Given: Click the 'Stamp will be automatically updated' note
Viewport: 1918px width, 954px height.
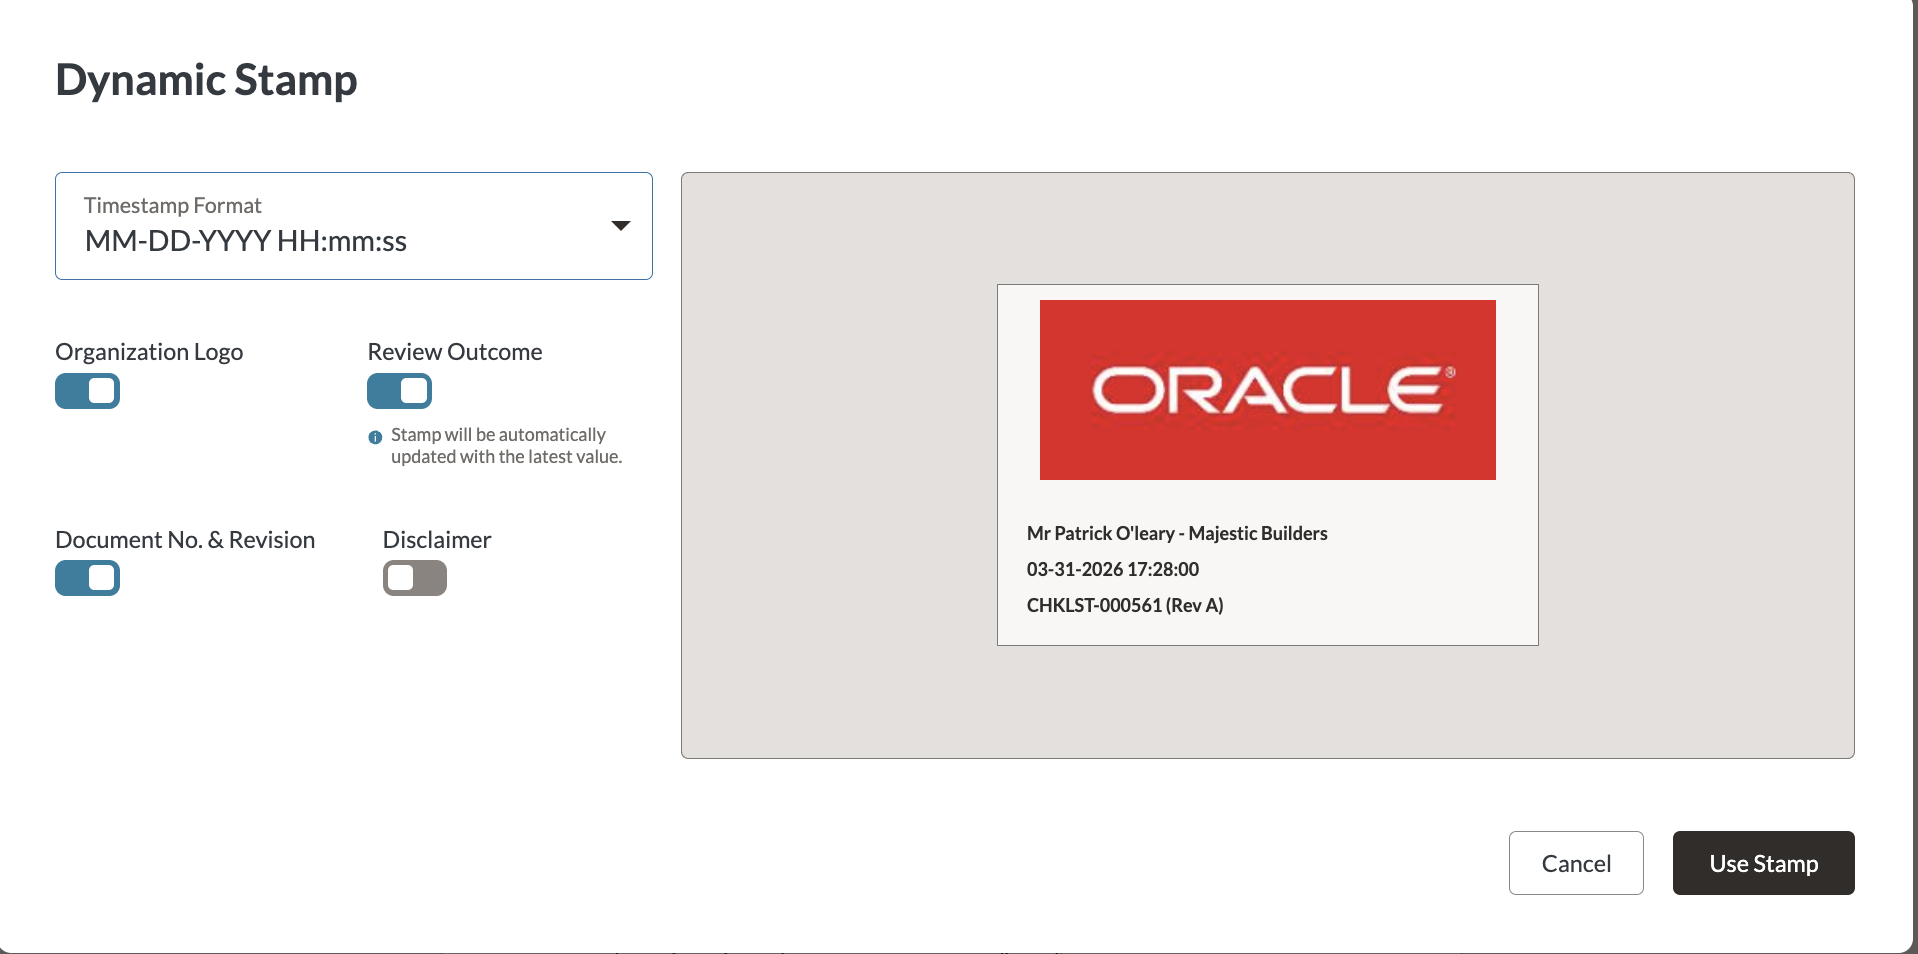Looking at the screenshot, I should pos(506,446).
